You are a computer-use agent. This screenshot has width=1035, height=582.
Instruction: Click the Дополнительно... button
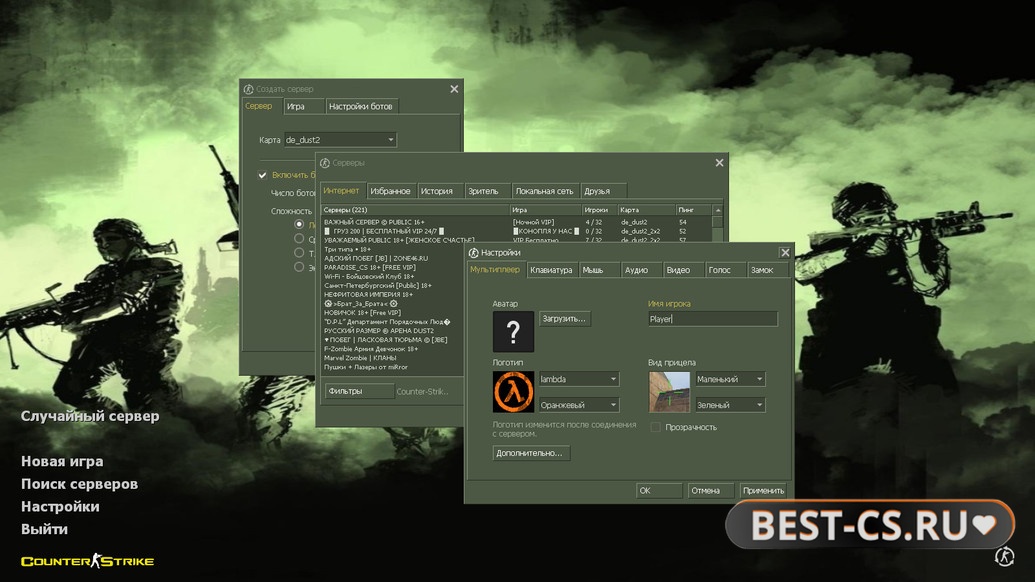pyautogui.click(x=531, y=453)
